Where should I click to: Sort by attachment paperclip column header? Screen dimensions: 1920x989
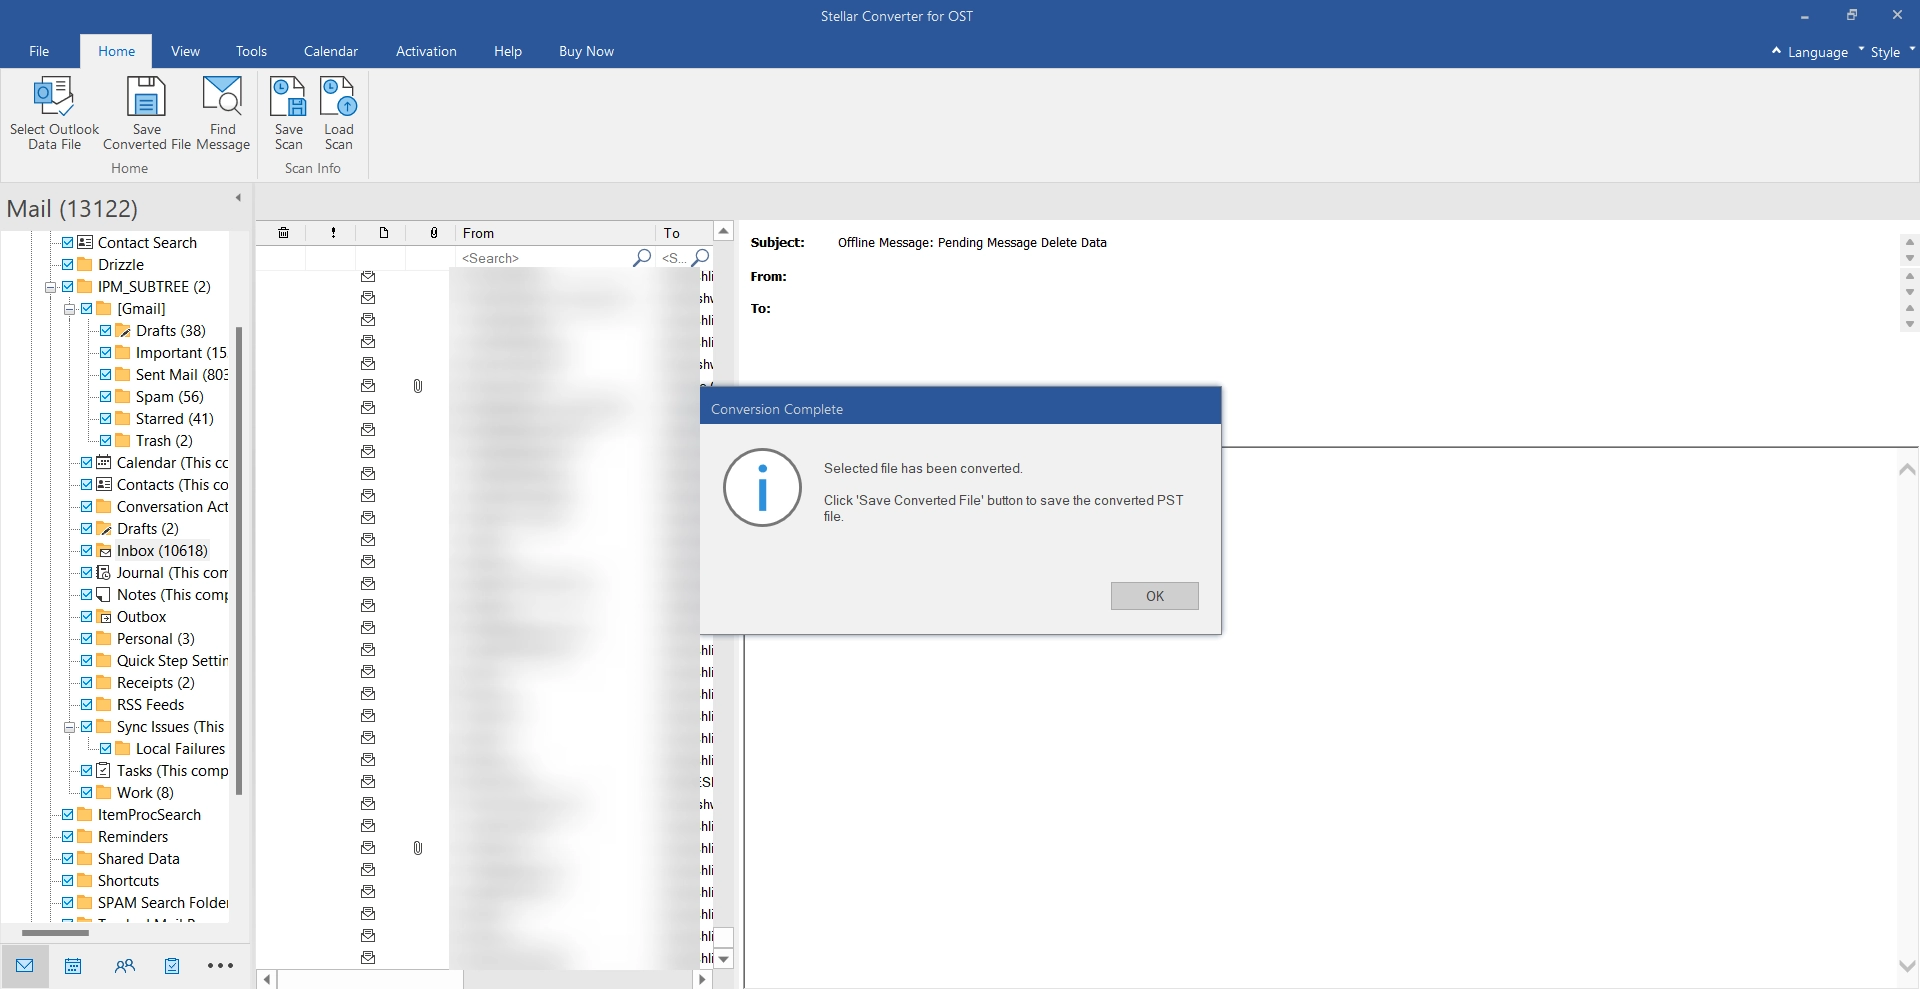click(433, 233)
